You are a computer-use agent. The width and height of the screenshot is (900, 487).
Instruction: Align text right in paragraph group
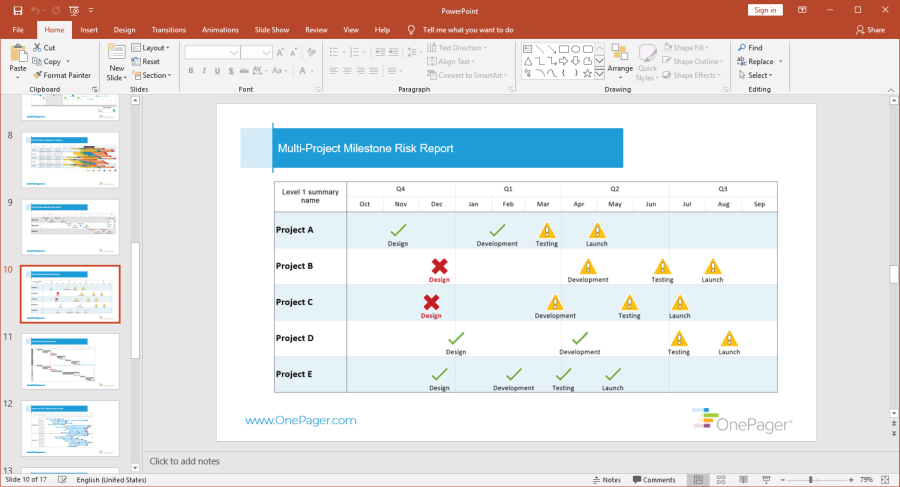tap(360, 71)
